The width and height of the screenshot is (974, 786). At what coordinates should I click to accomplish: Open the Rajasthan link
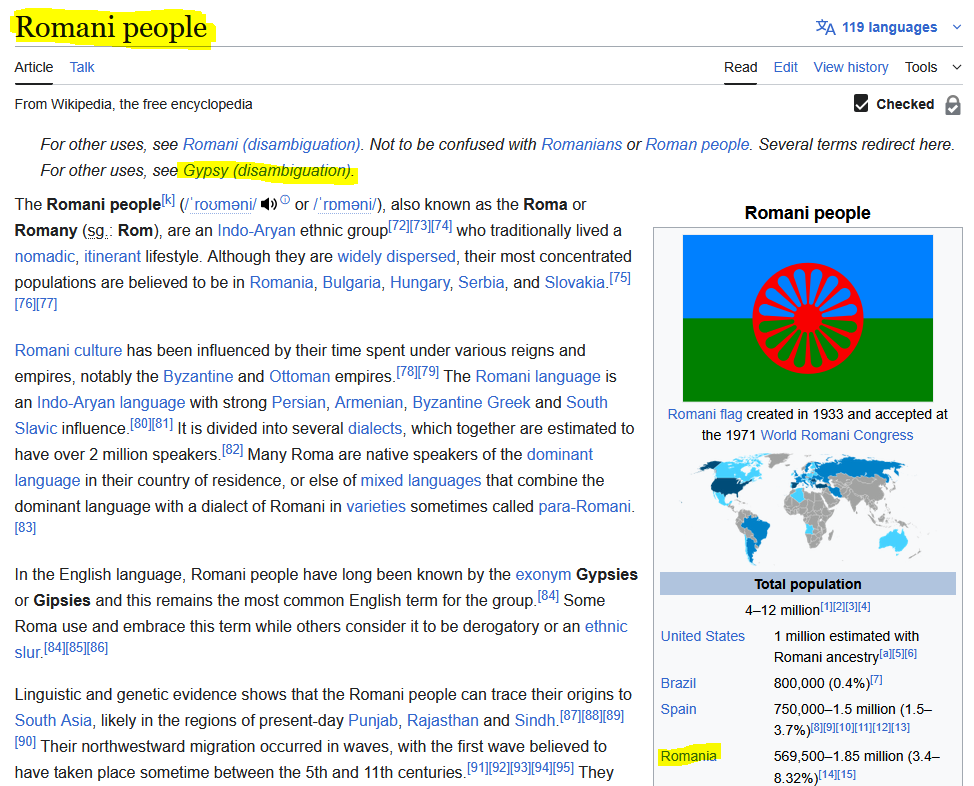443,721
